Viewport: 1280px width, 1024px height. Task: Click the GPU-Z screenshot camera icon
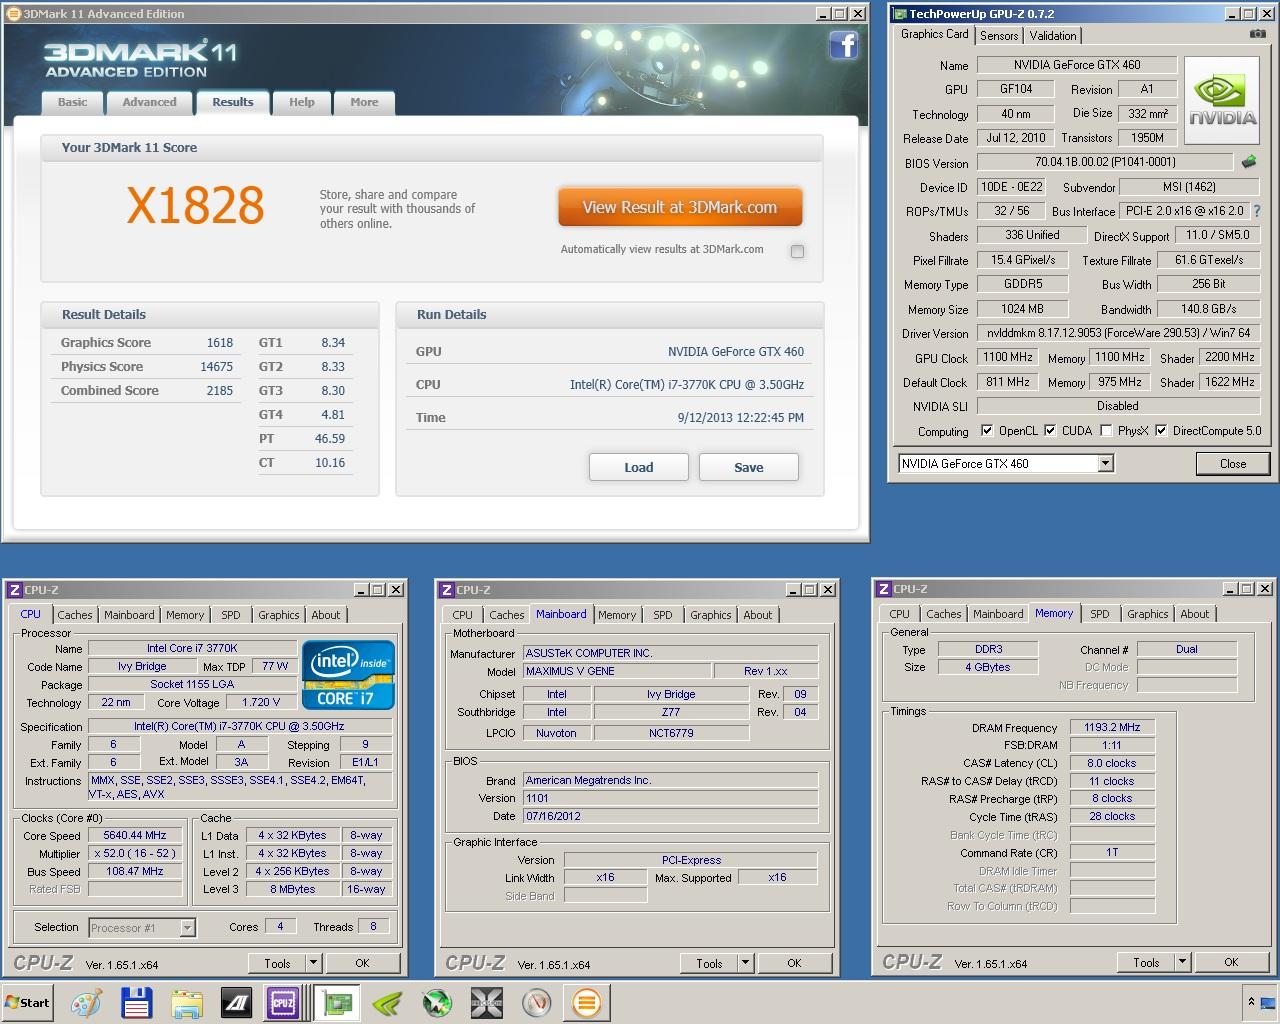(1258, 34)
